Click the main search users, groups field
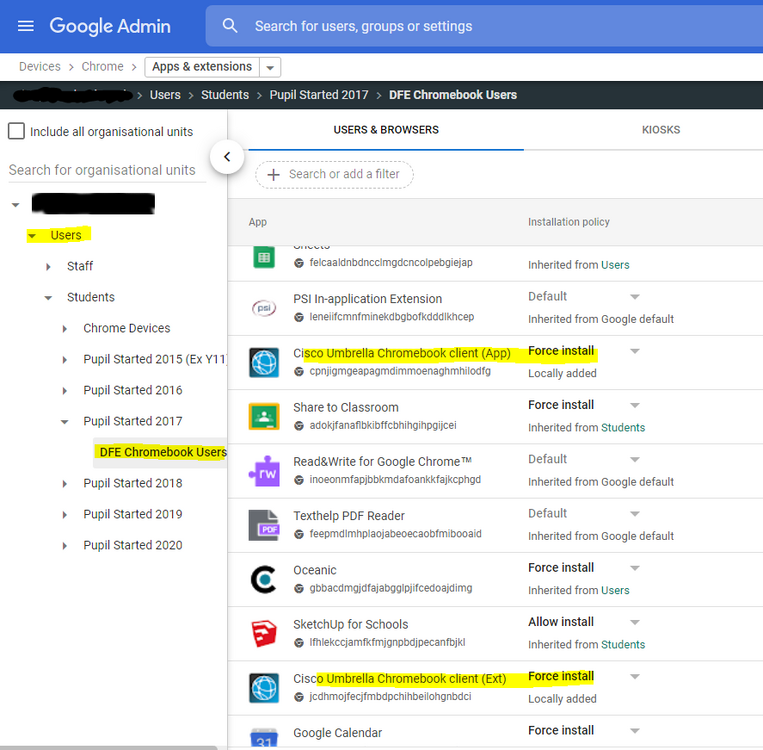 (x=484, y=26)
